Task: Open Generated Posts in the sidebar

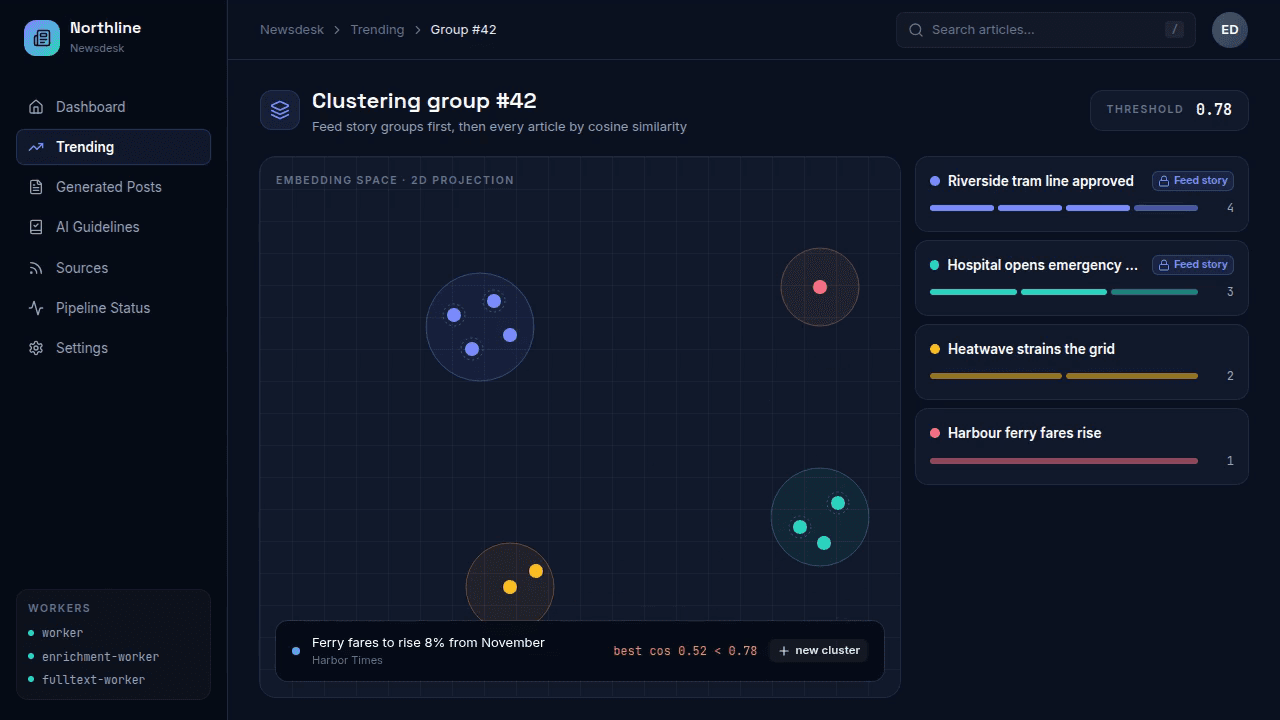Action: tap(113, 187)
